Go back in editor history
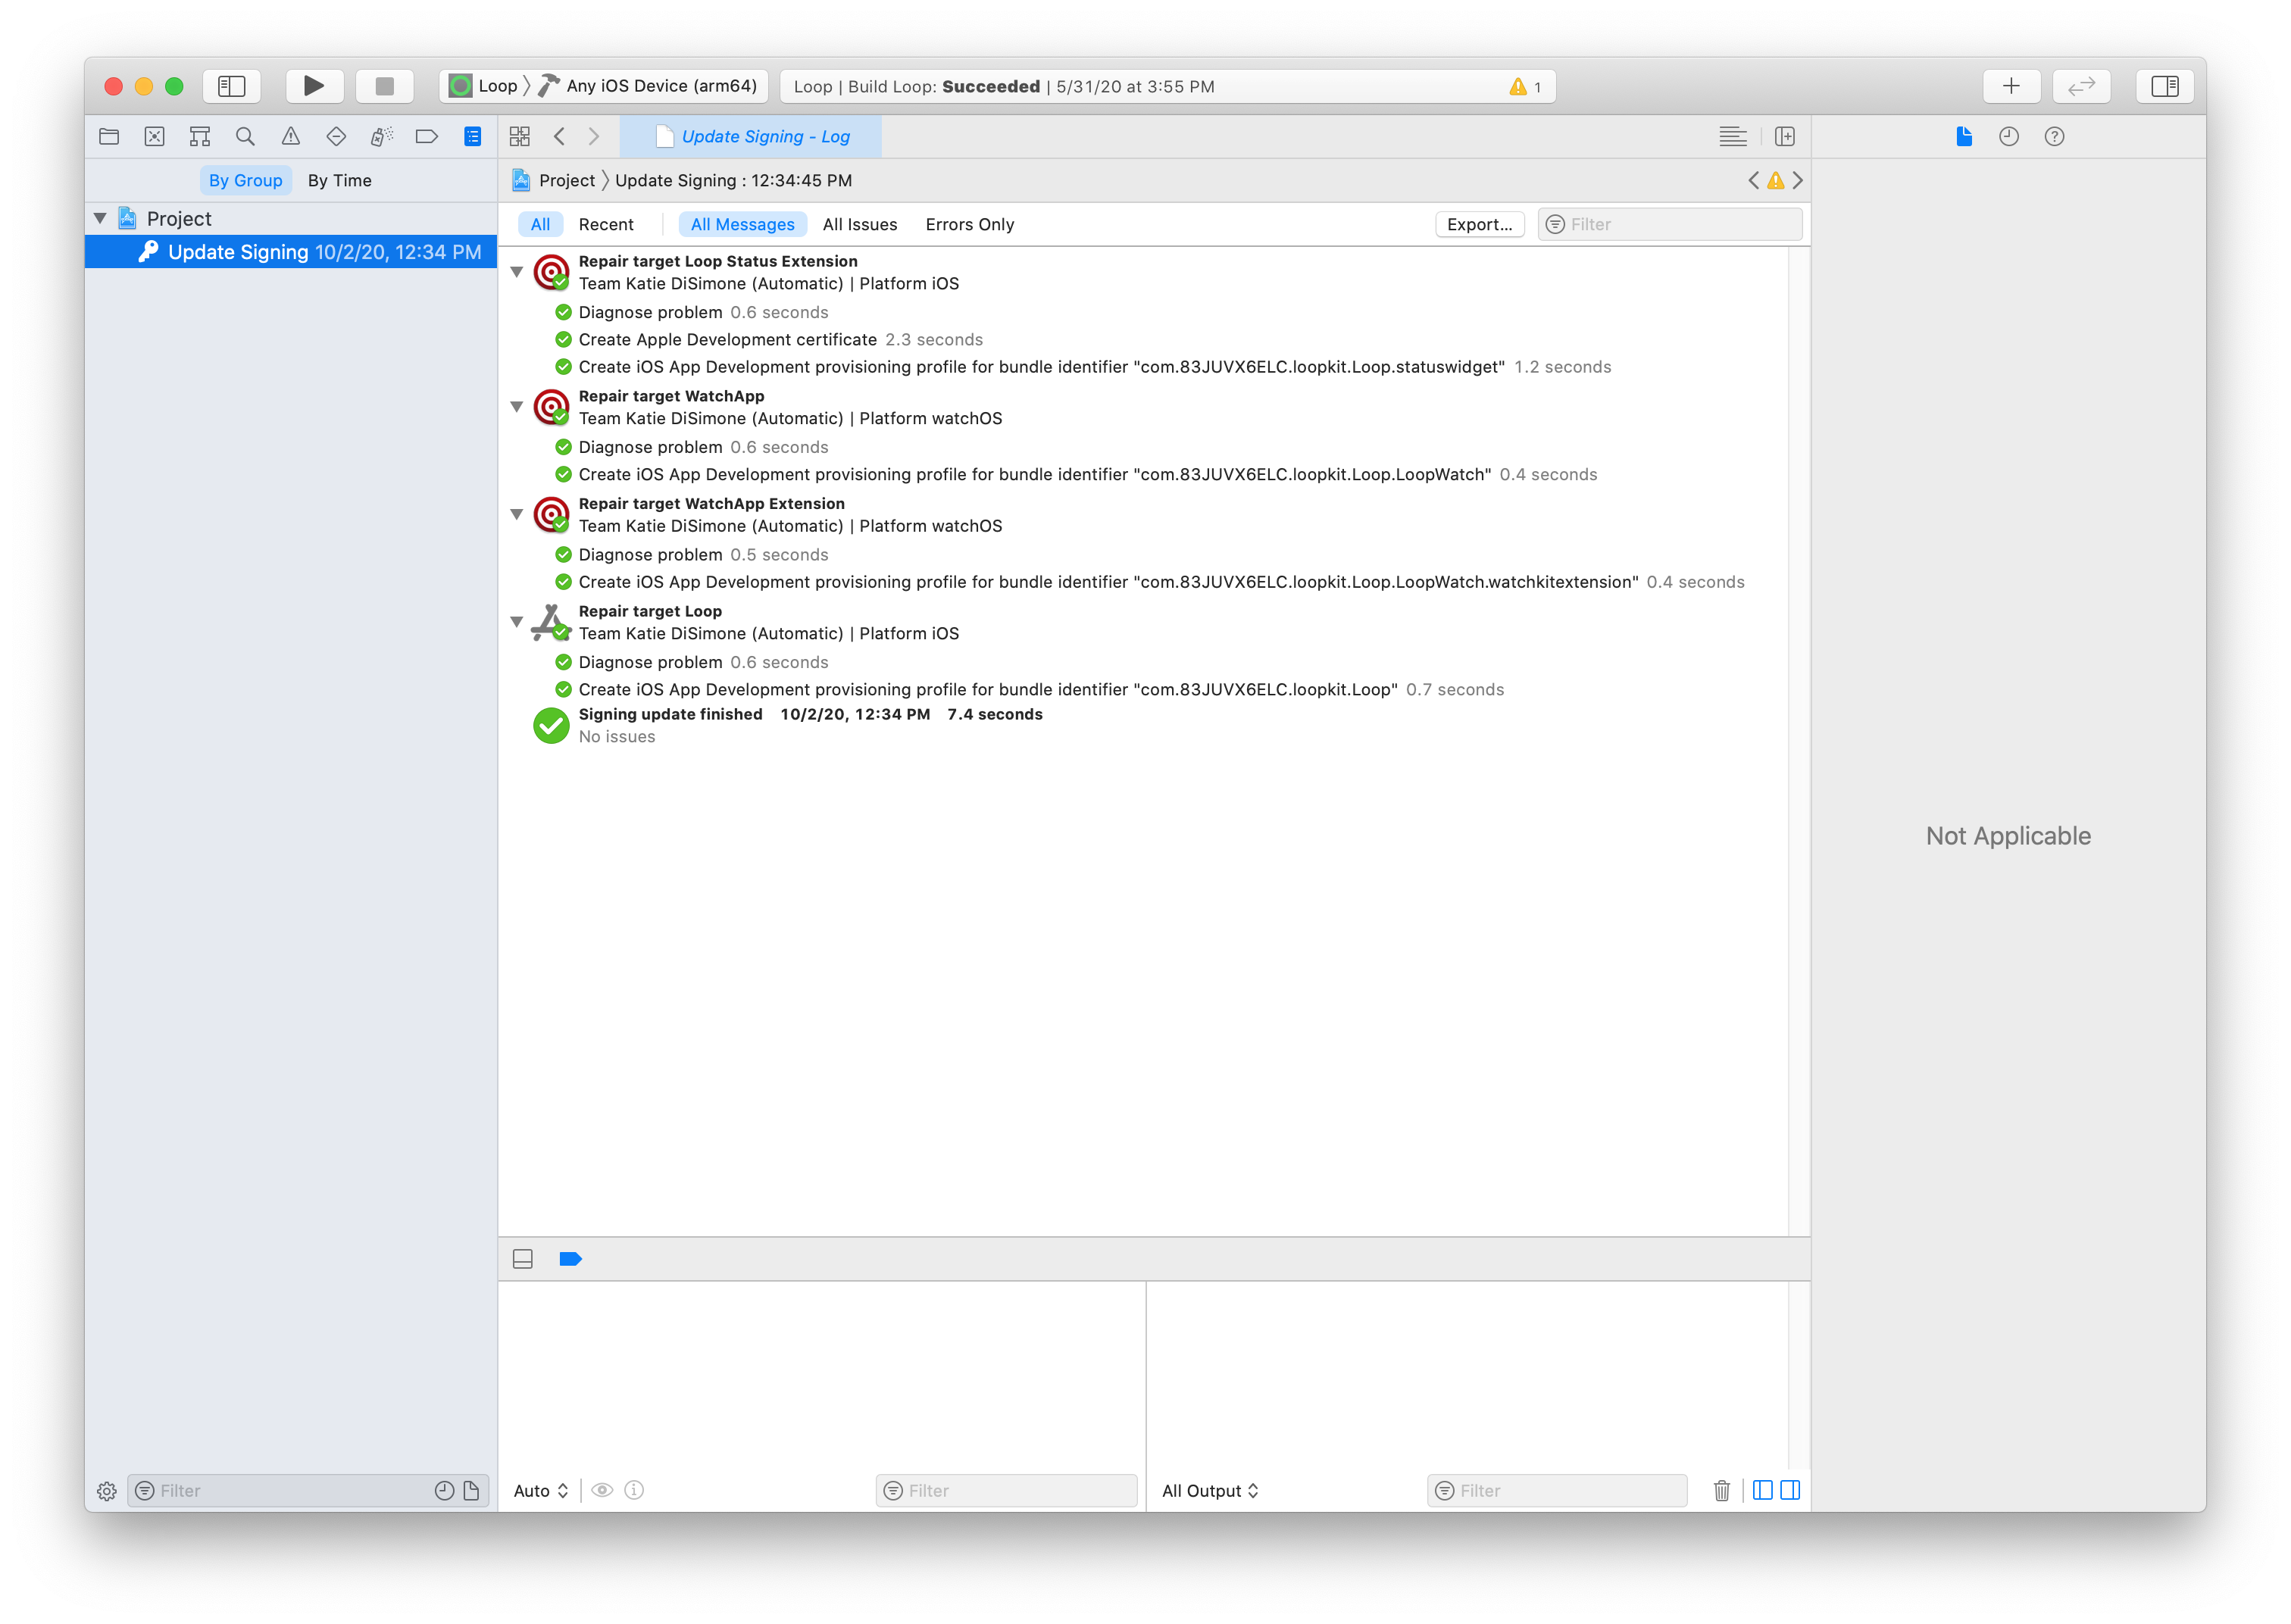The width and height of the screenshot is (2291, 1624). point(560,137)
